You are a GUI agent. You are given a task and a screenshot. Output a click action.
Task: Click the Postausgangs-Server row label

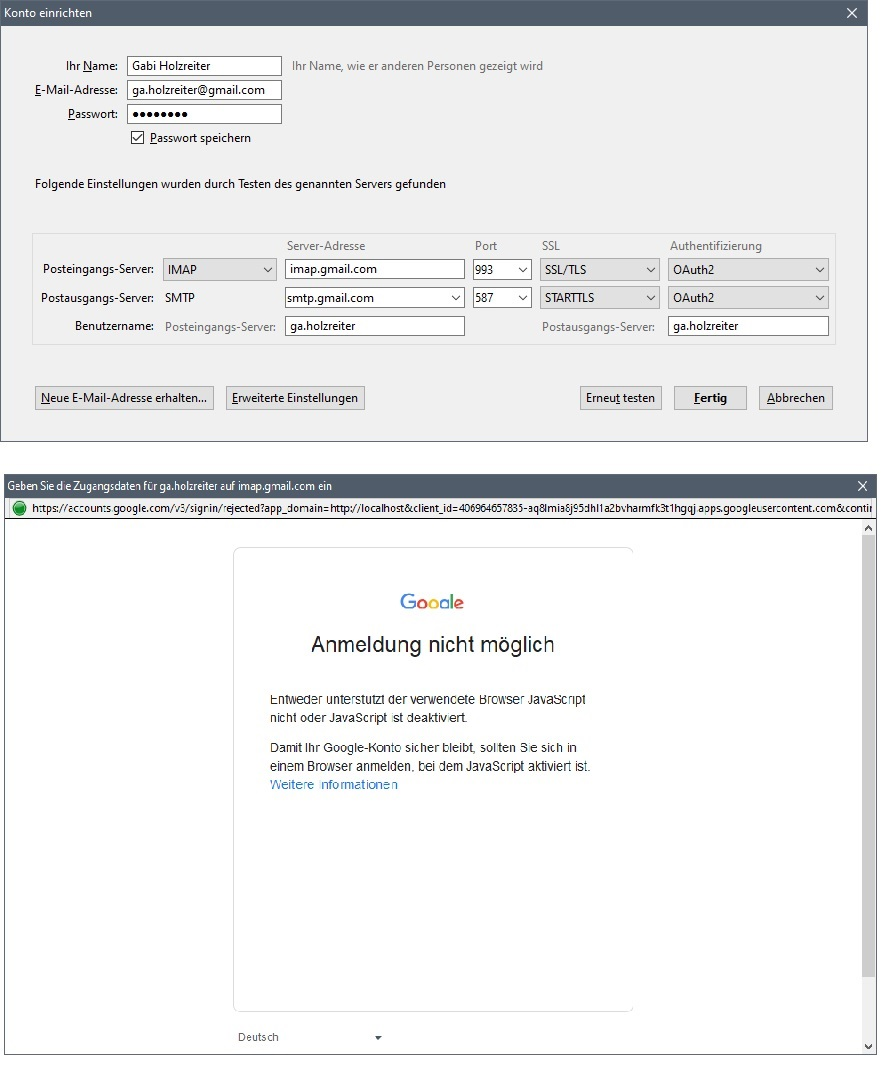click(x=97, y=298)
